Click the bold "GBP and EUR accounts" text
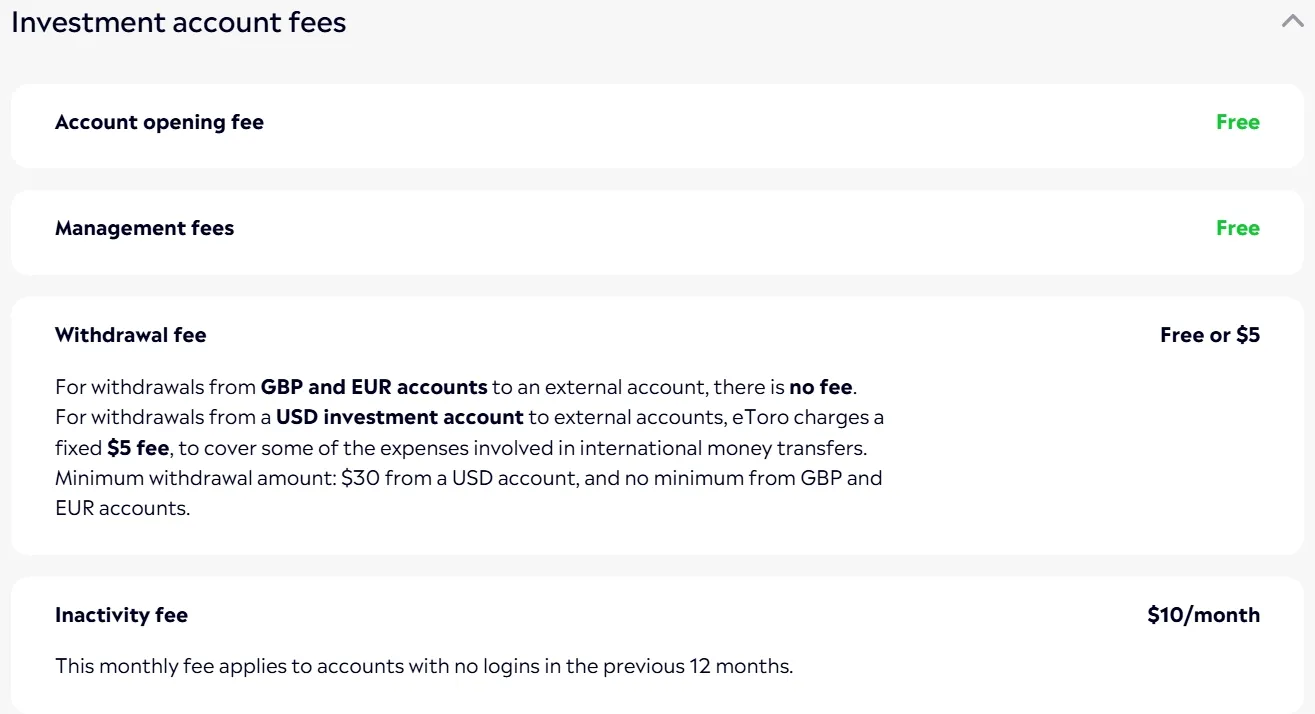 (374, 386)
